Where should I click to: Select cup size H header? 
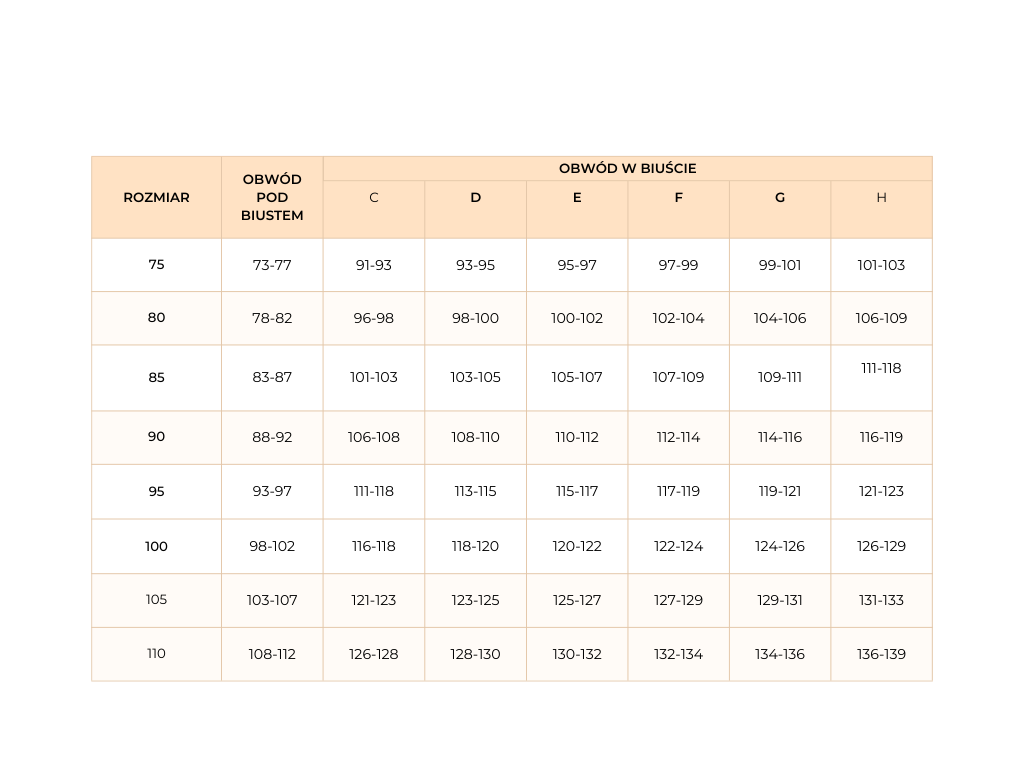tap(881, 197)
